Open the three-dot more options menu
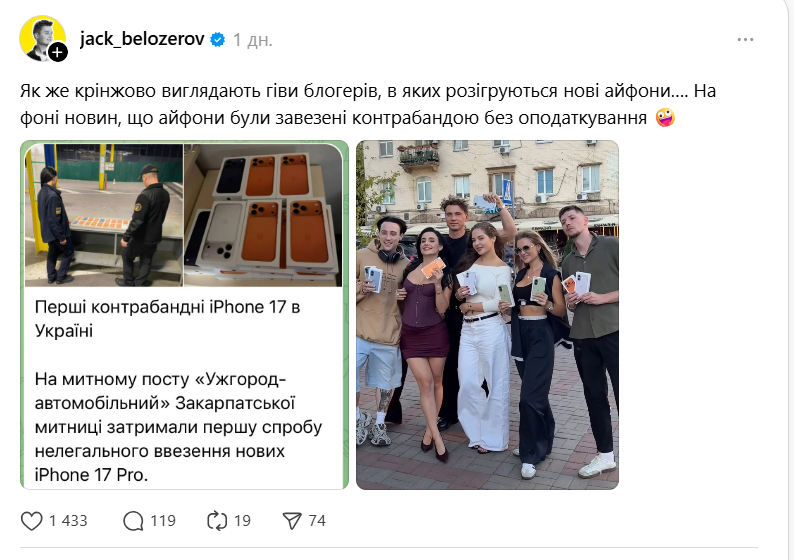Screen dimensions: 794x560 point(745,39)
